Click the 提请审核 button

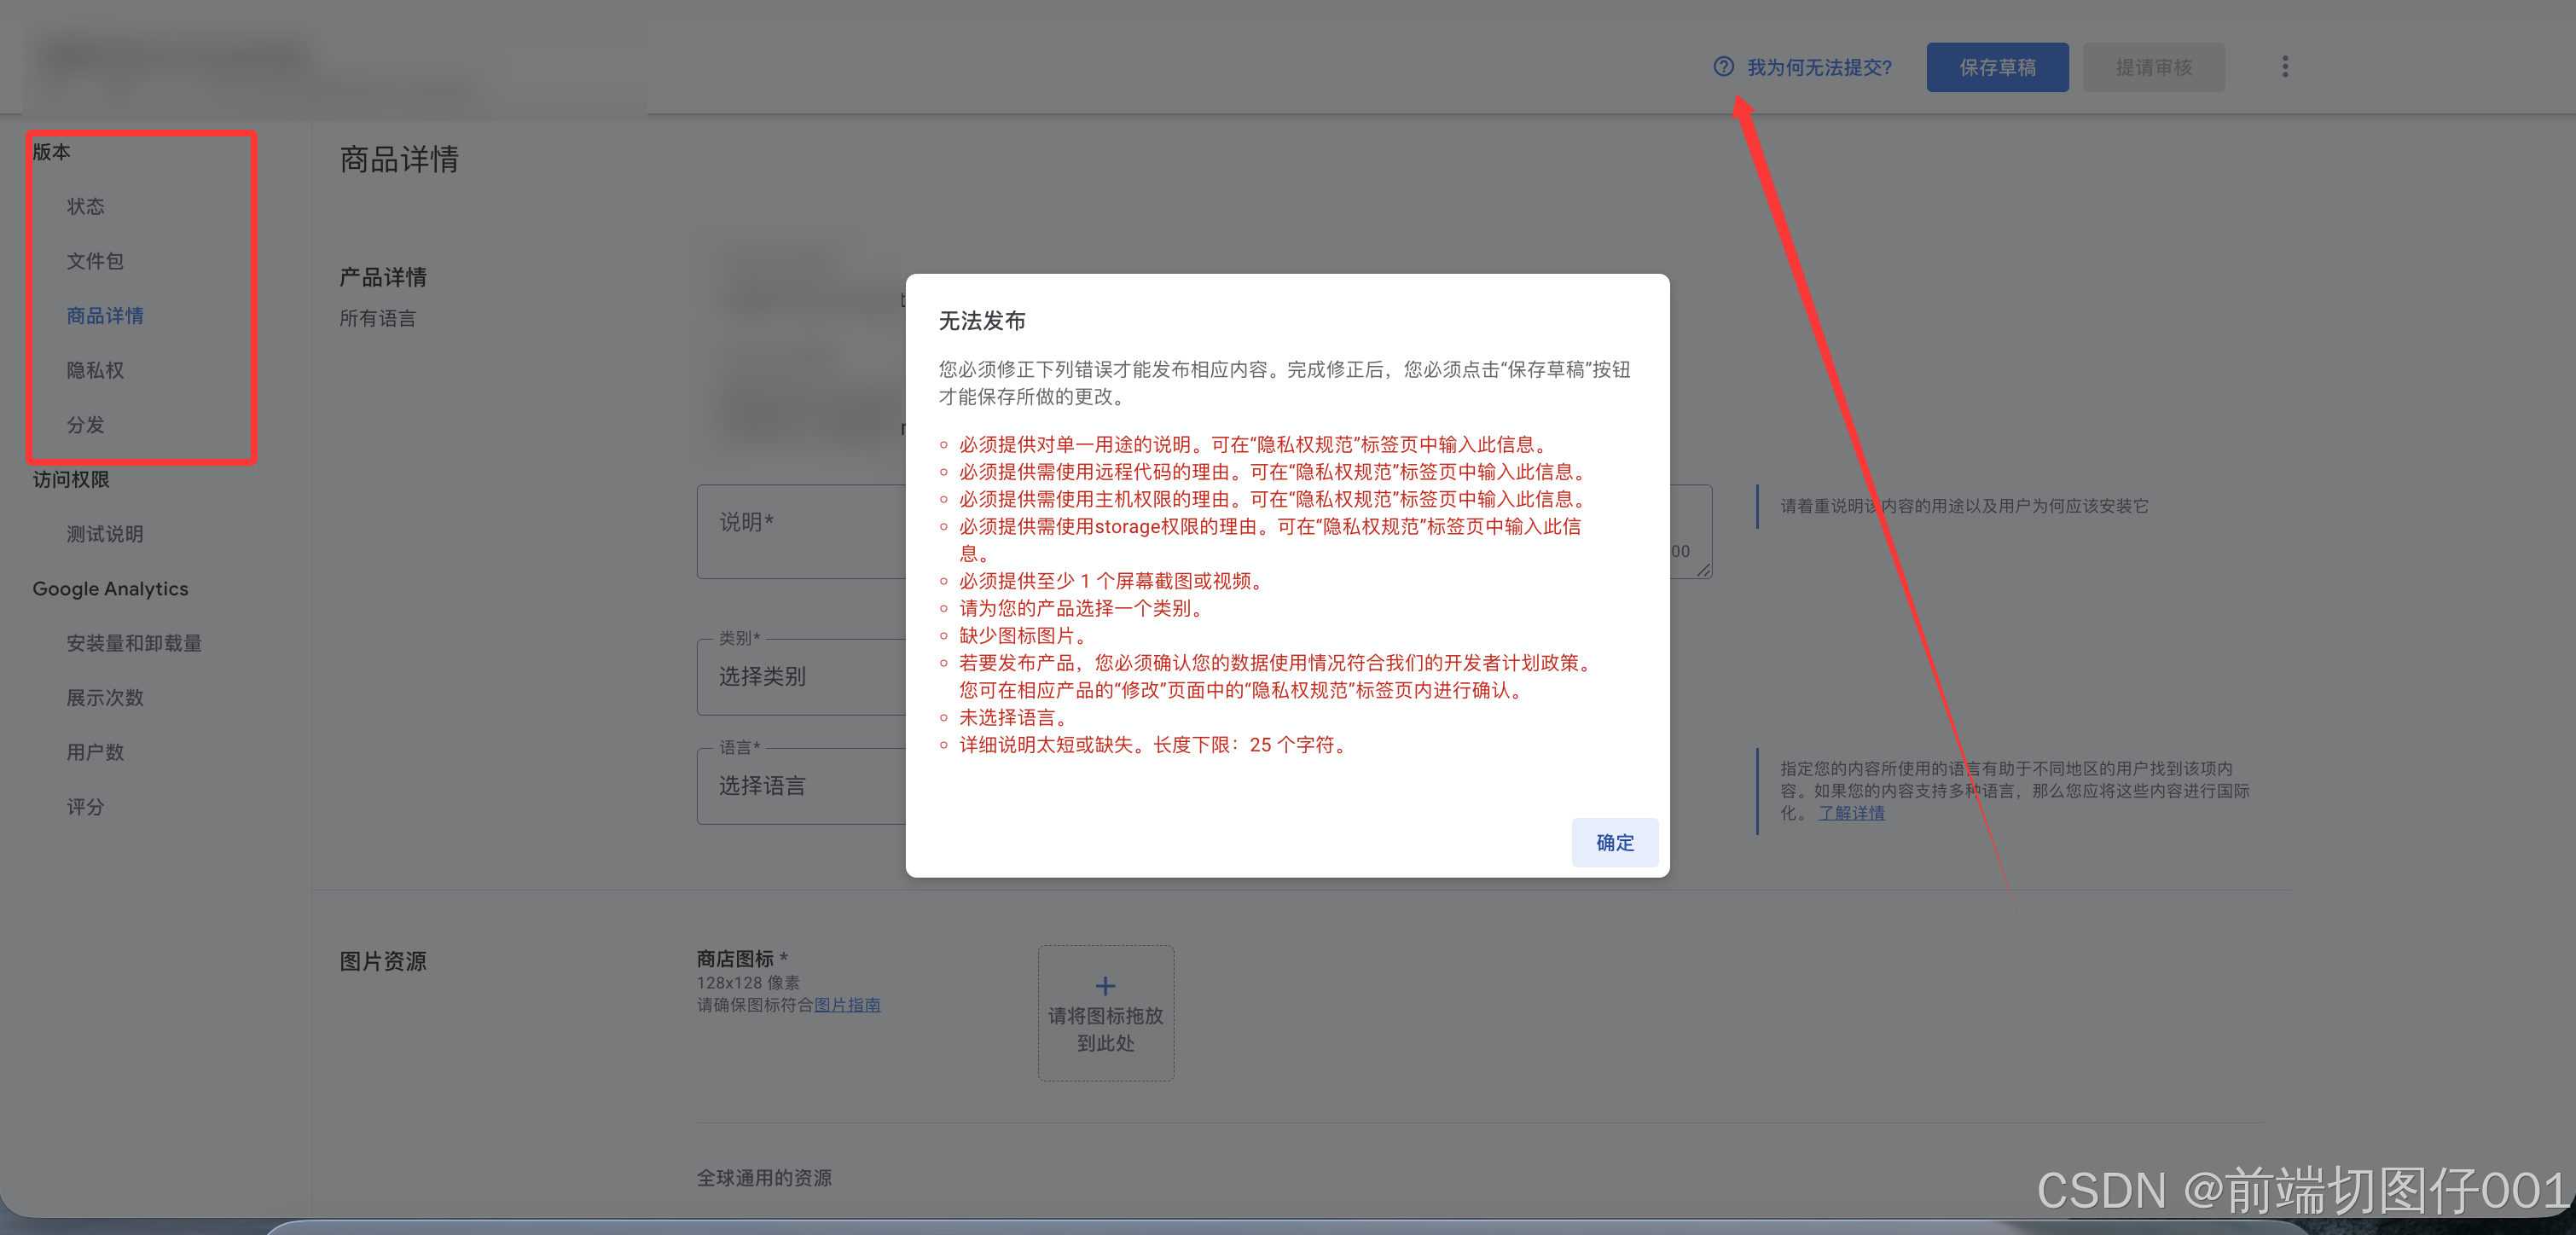tap(2153, 67)
